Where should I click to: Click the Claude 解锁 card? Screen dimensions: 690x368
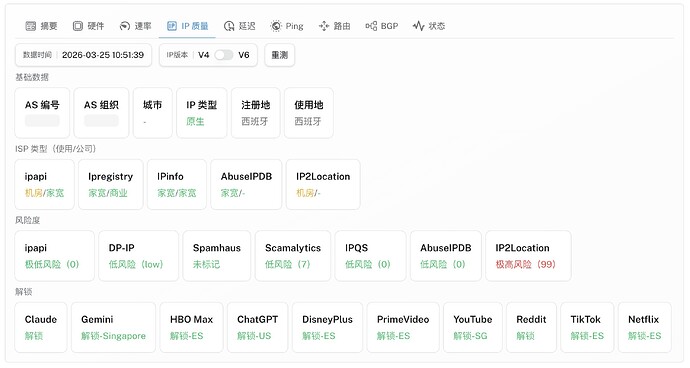coord(41,327)
